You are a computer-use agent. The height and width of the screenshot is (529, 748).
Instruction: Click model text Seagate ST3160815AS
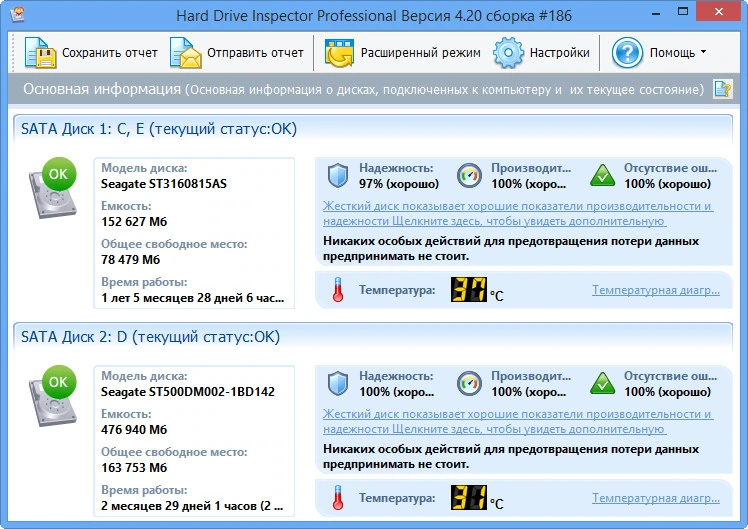pyautogui.click(x=164, y=184)
